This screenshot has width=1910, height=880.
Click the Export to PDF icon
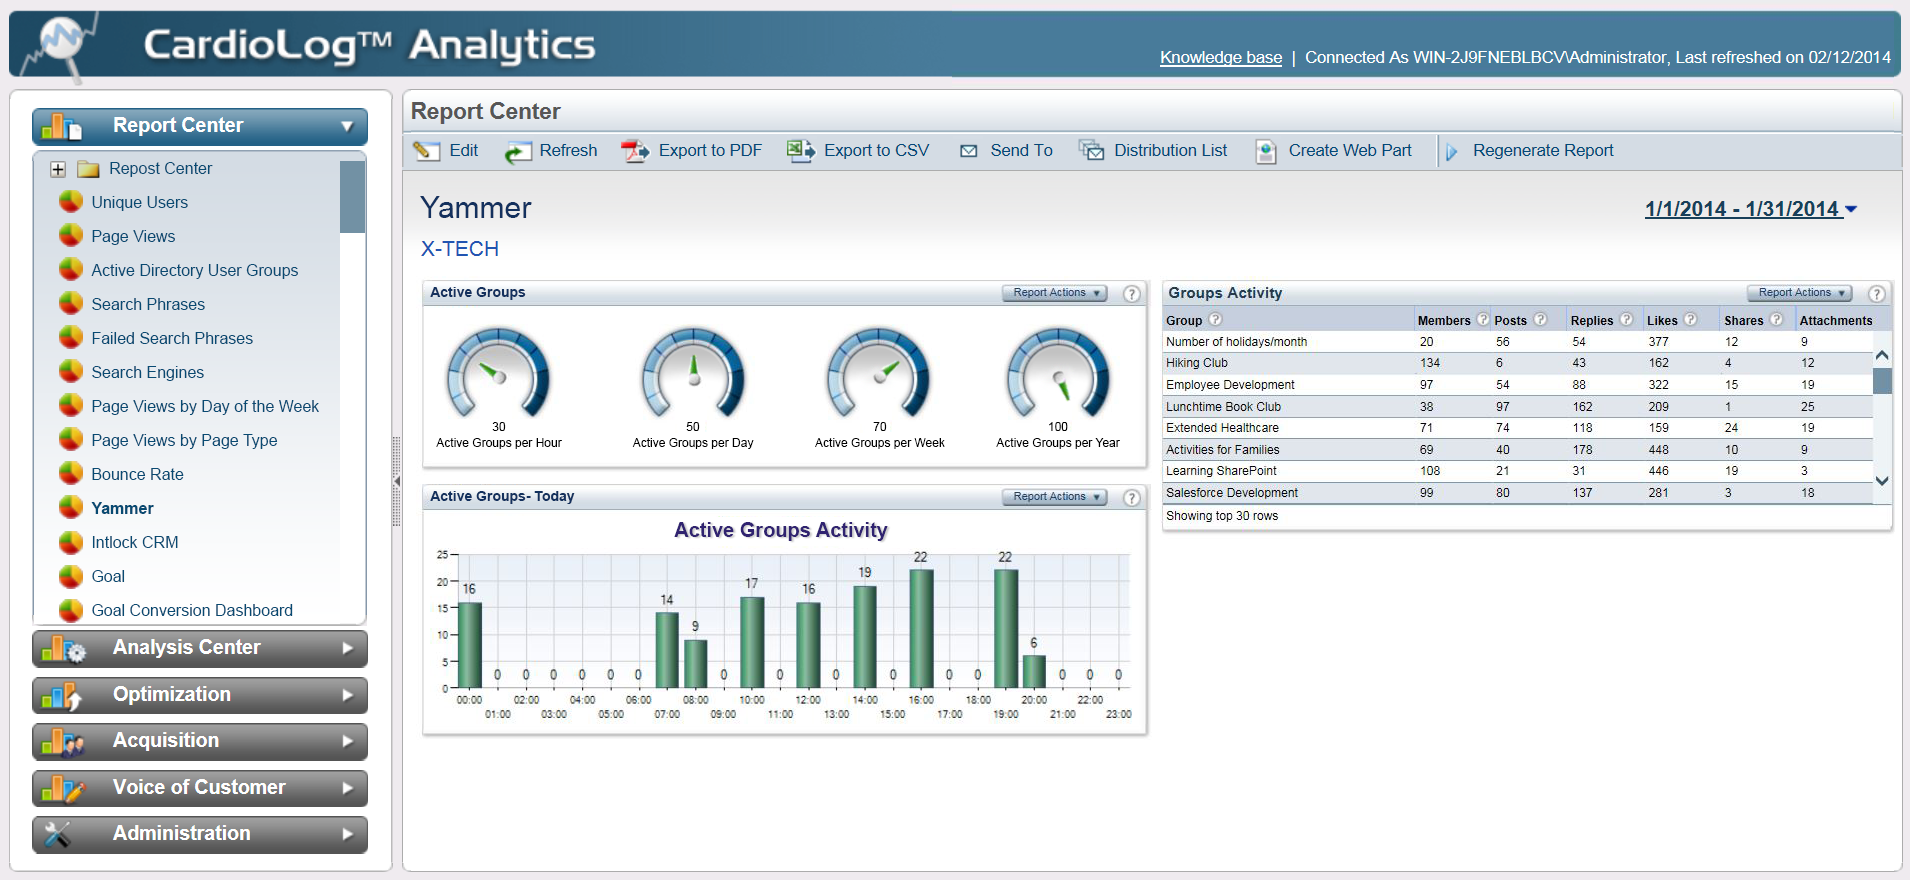(635, 151)
